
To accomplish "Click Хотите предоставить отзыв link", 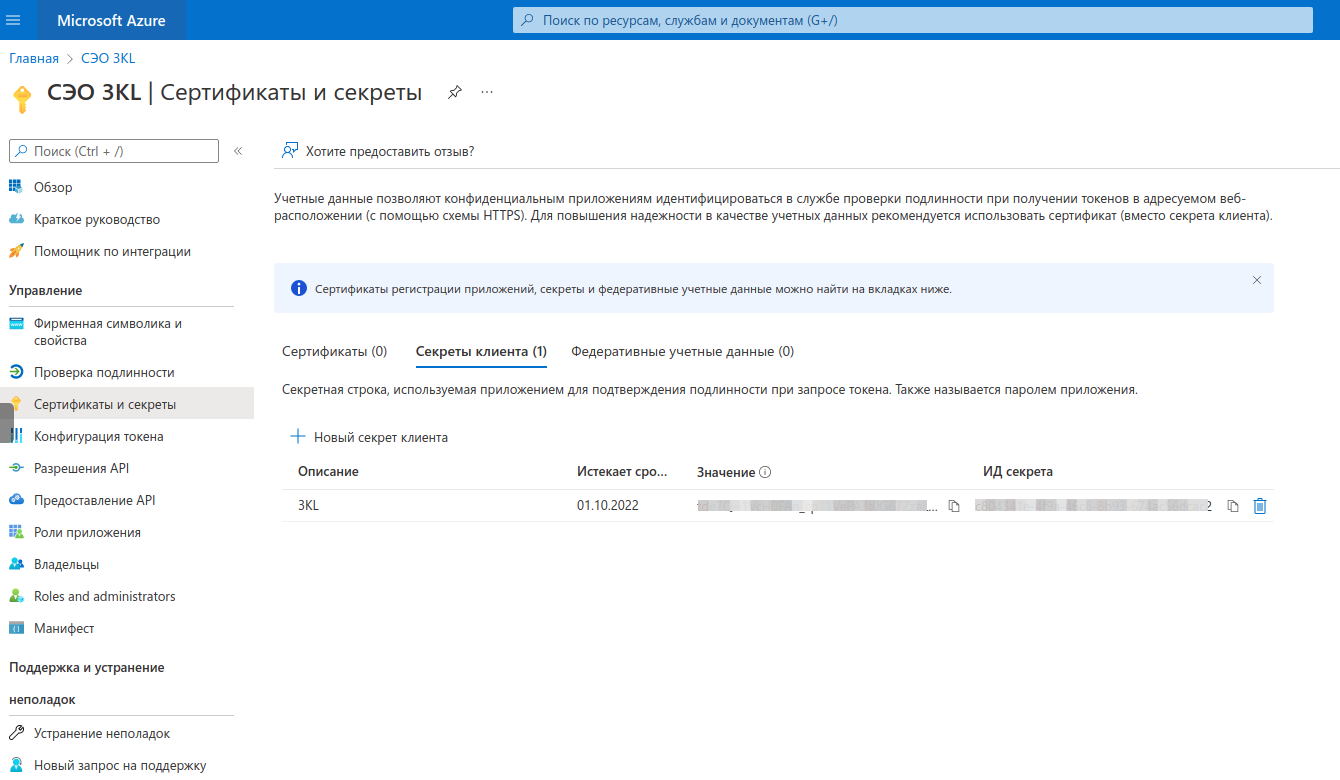I will pos(389,151).
